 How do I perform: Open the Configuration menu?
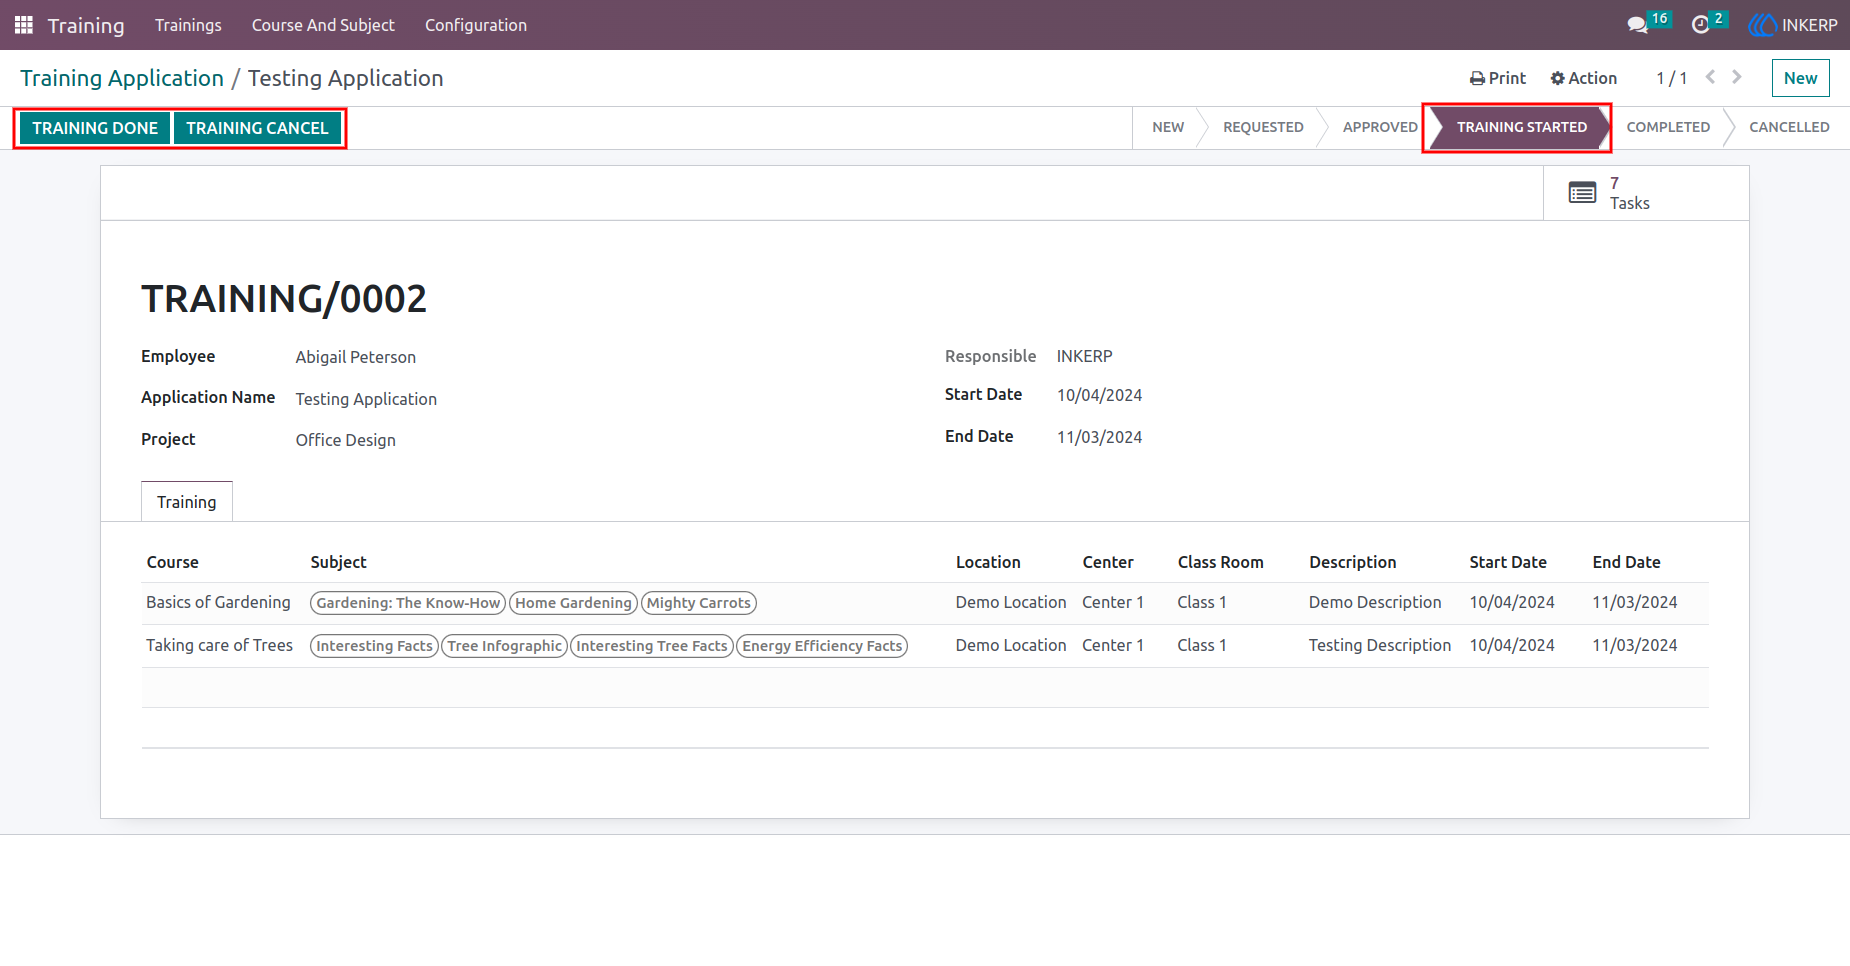476,25
